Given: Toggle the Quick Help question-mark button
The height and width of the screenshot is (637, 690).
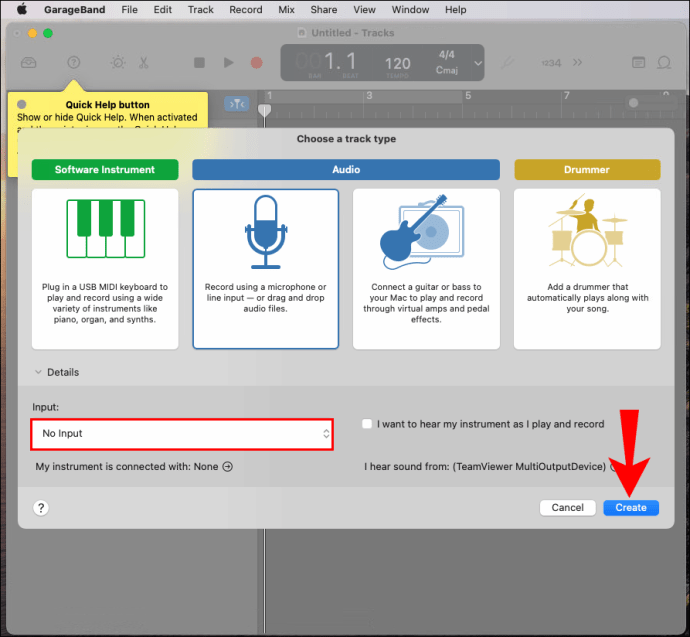Looking at the screenshot, I should point(73,62).
